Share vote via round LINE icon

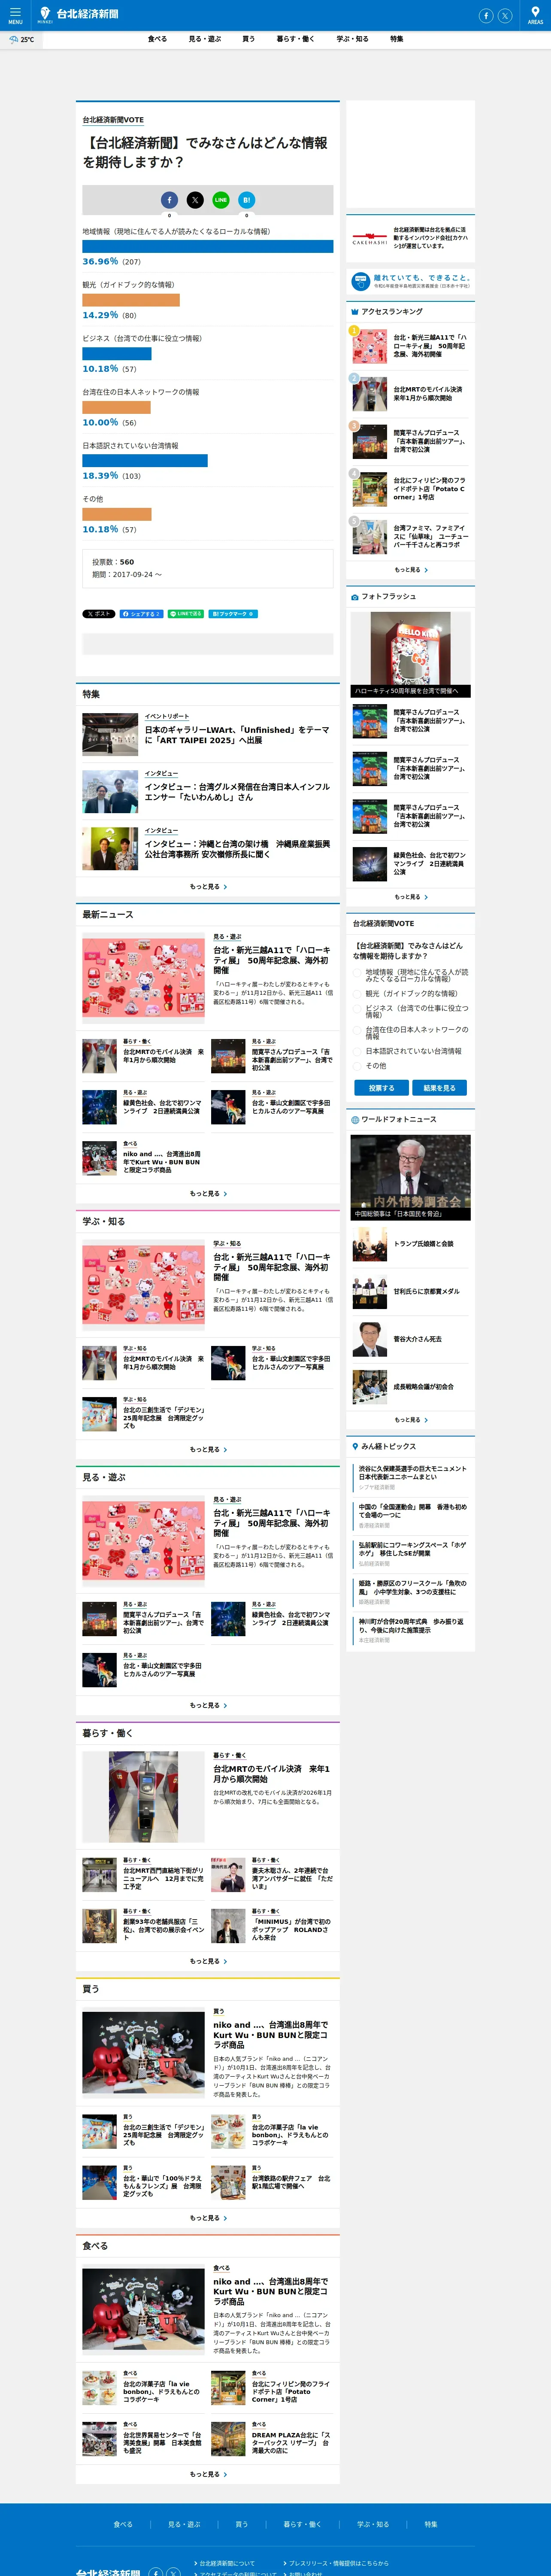[221, 200]
